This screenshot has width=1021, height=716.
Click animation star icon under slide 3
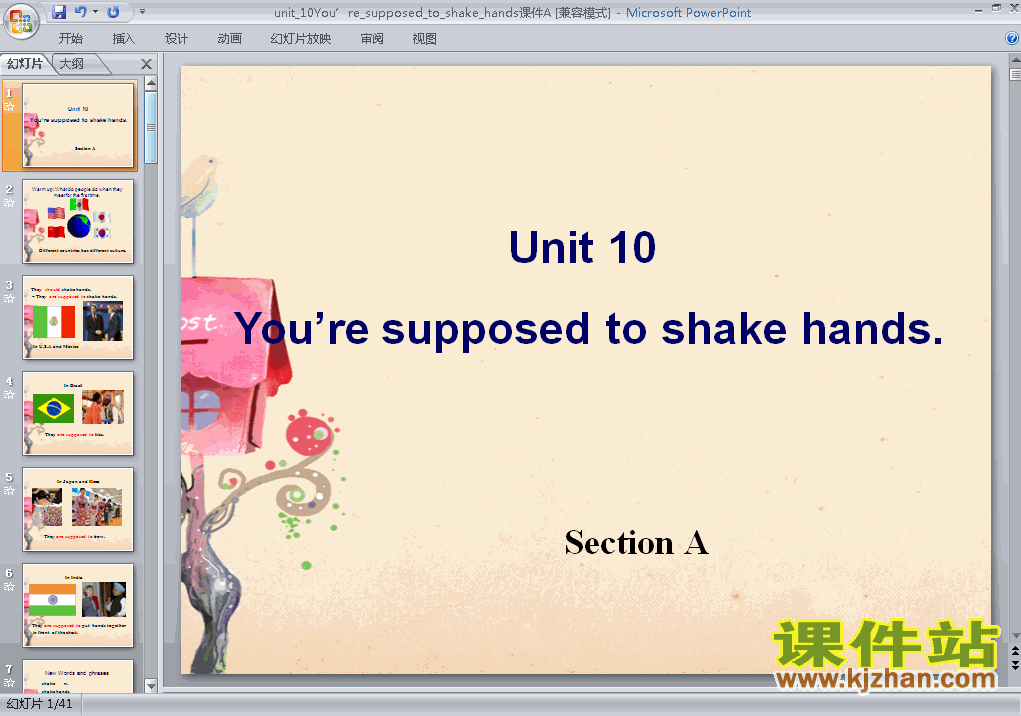[x=9, y=299]
